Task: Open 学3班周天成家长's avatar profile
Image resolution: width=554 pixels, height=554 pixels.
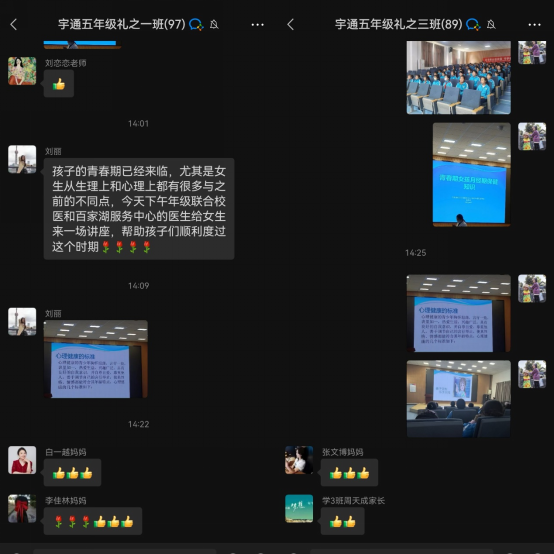Action: [299, 508]
